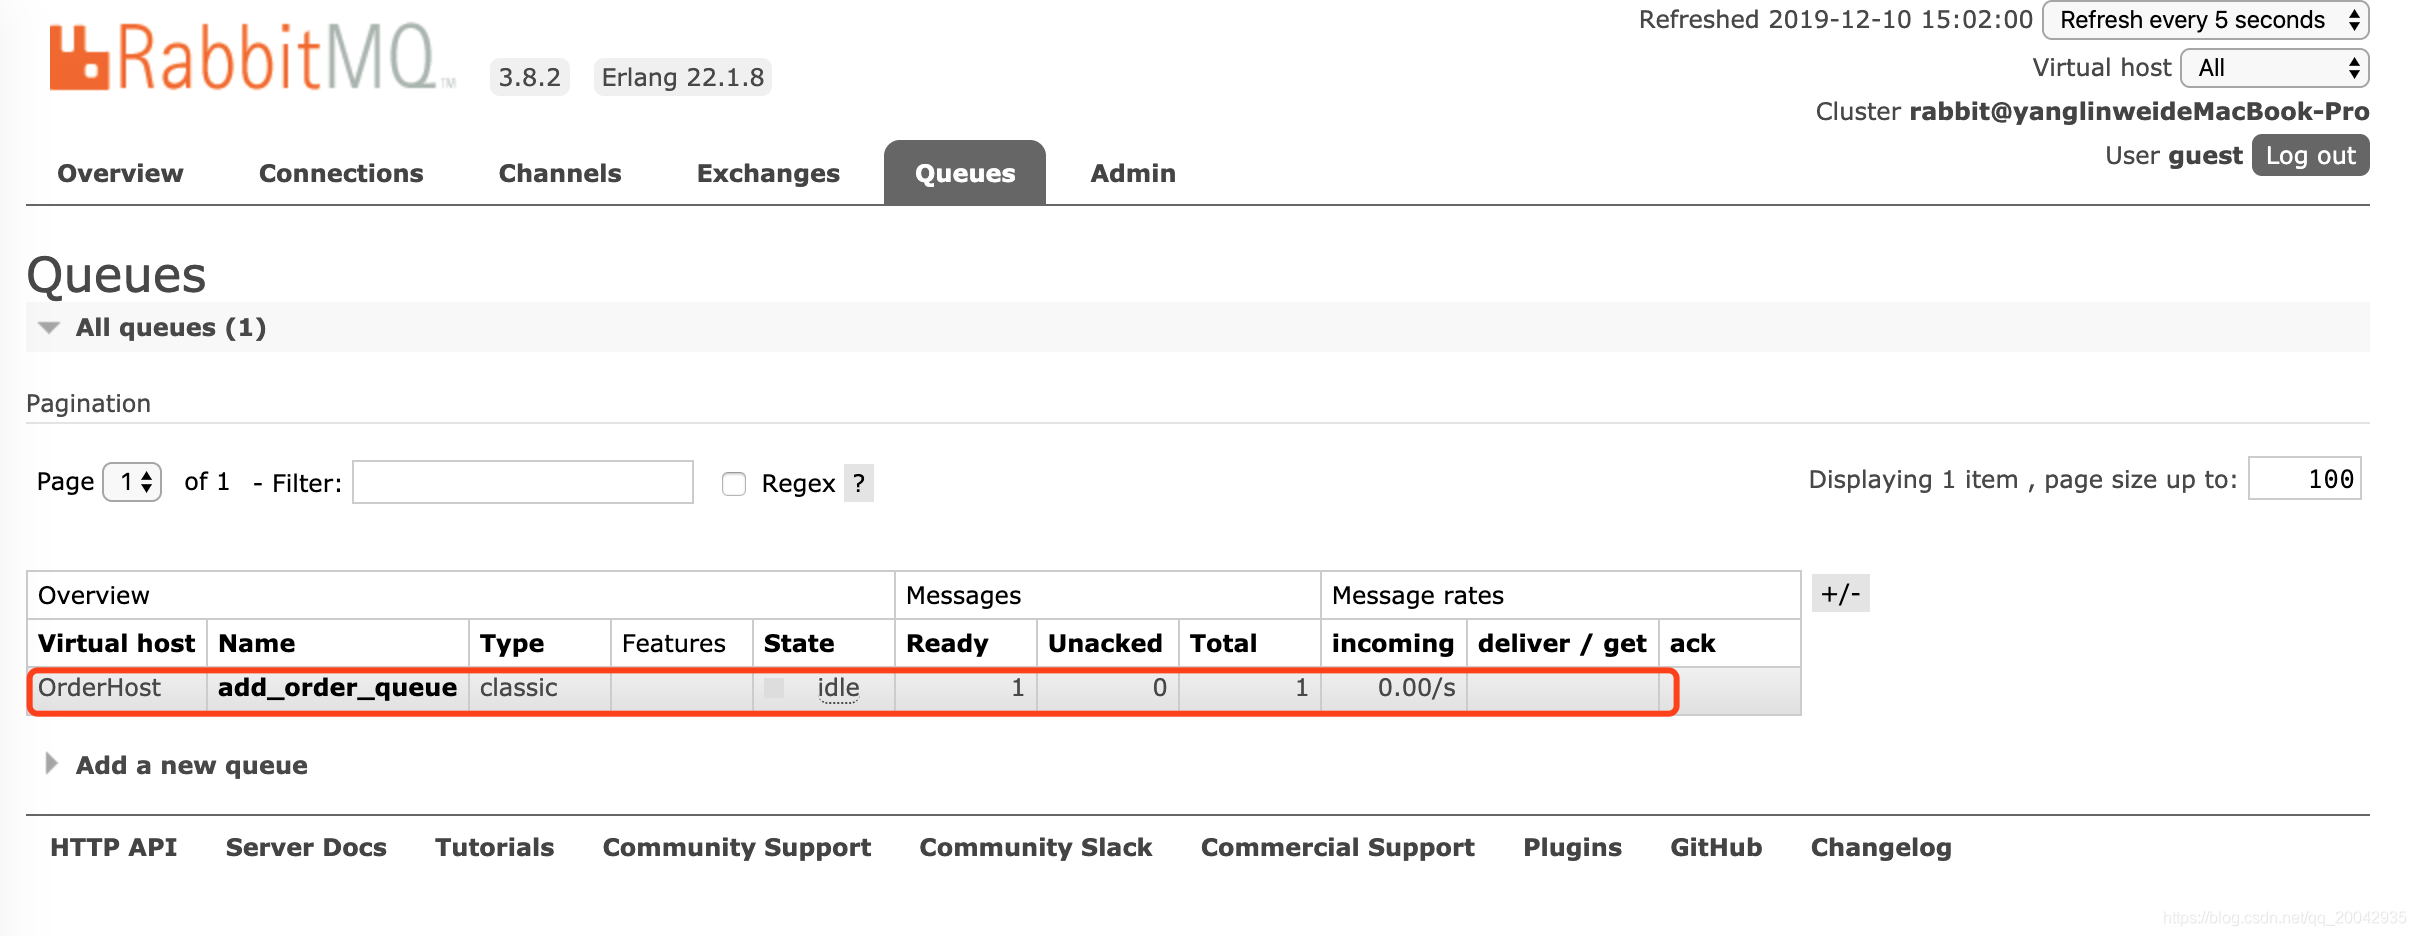
Task: Sort by the Ready column header
Action: [x=947, y=643]
